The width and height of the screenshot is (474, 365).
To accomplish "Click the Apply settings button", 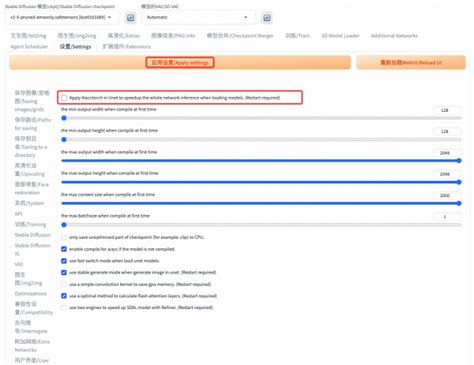I will point(180,63).
